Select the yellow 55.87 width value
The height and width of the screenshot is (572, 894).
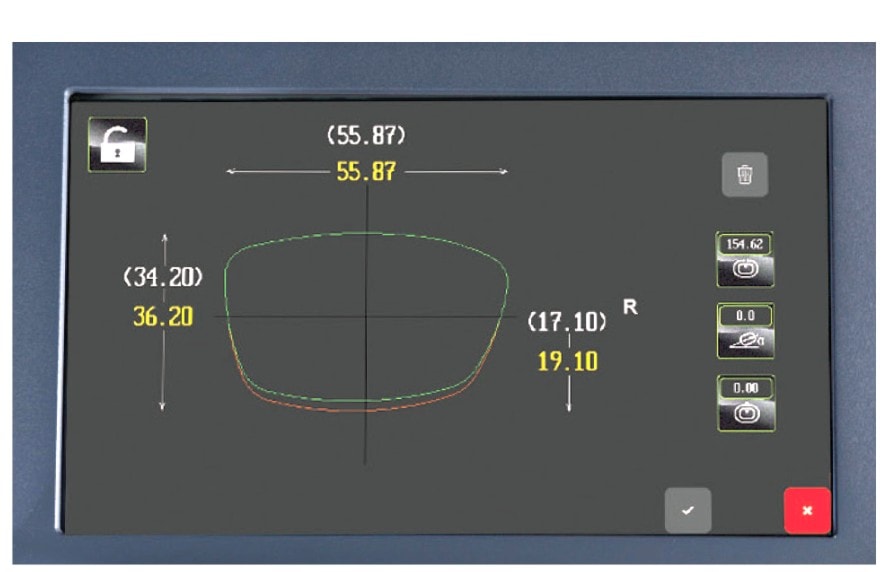pyautogui.click(x=366, y=172)
